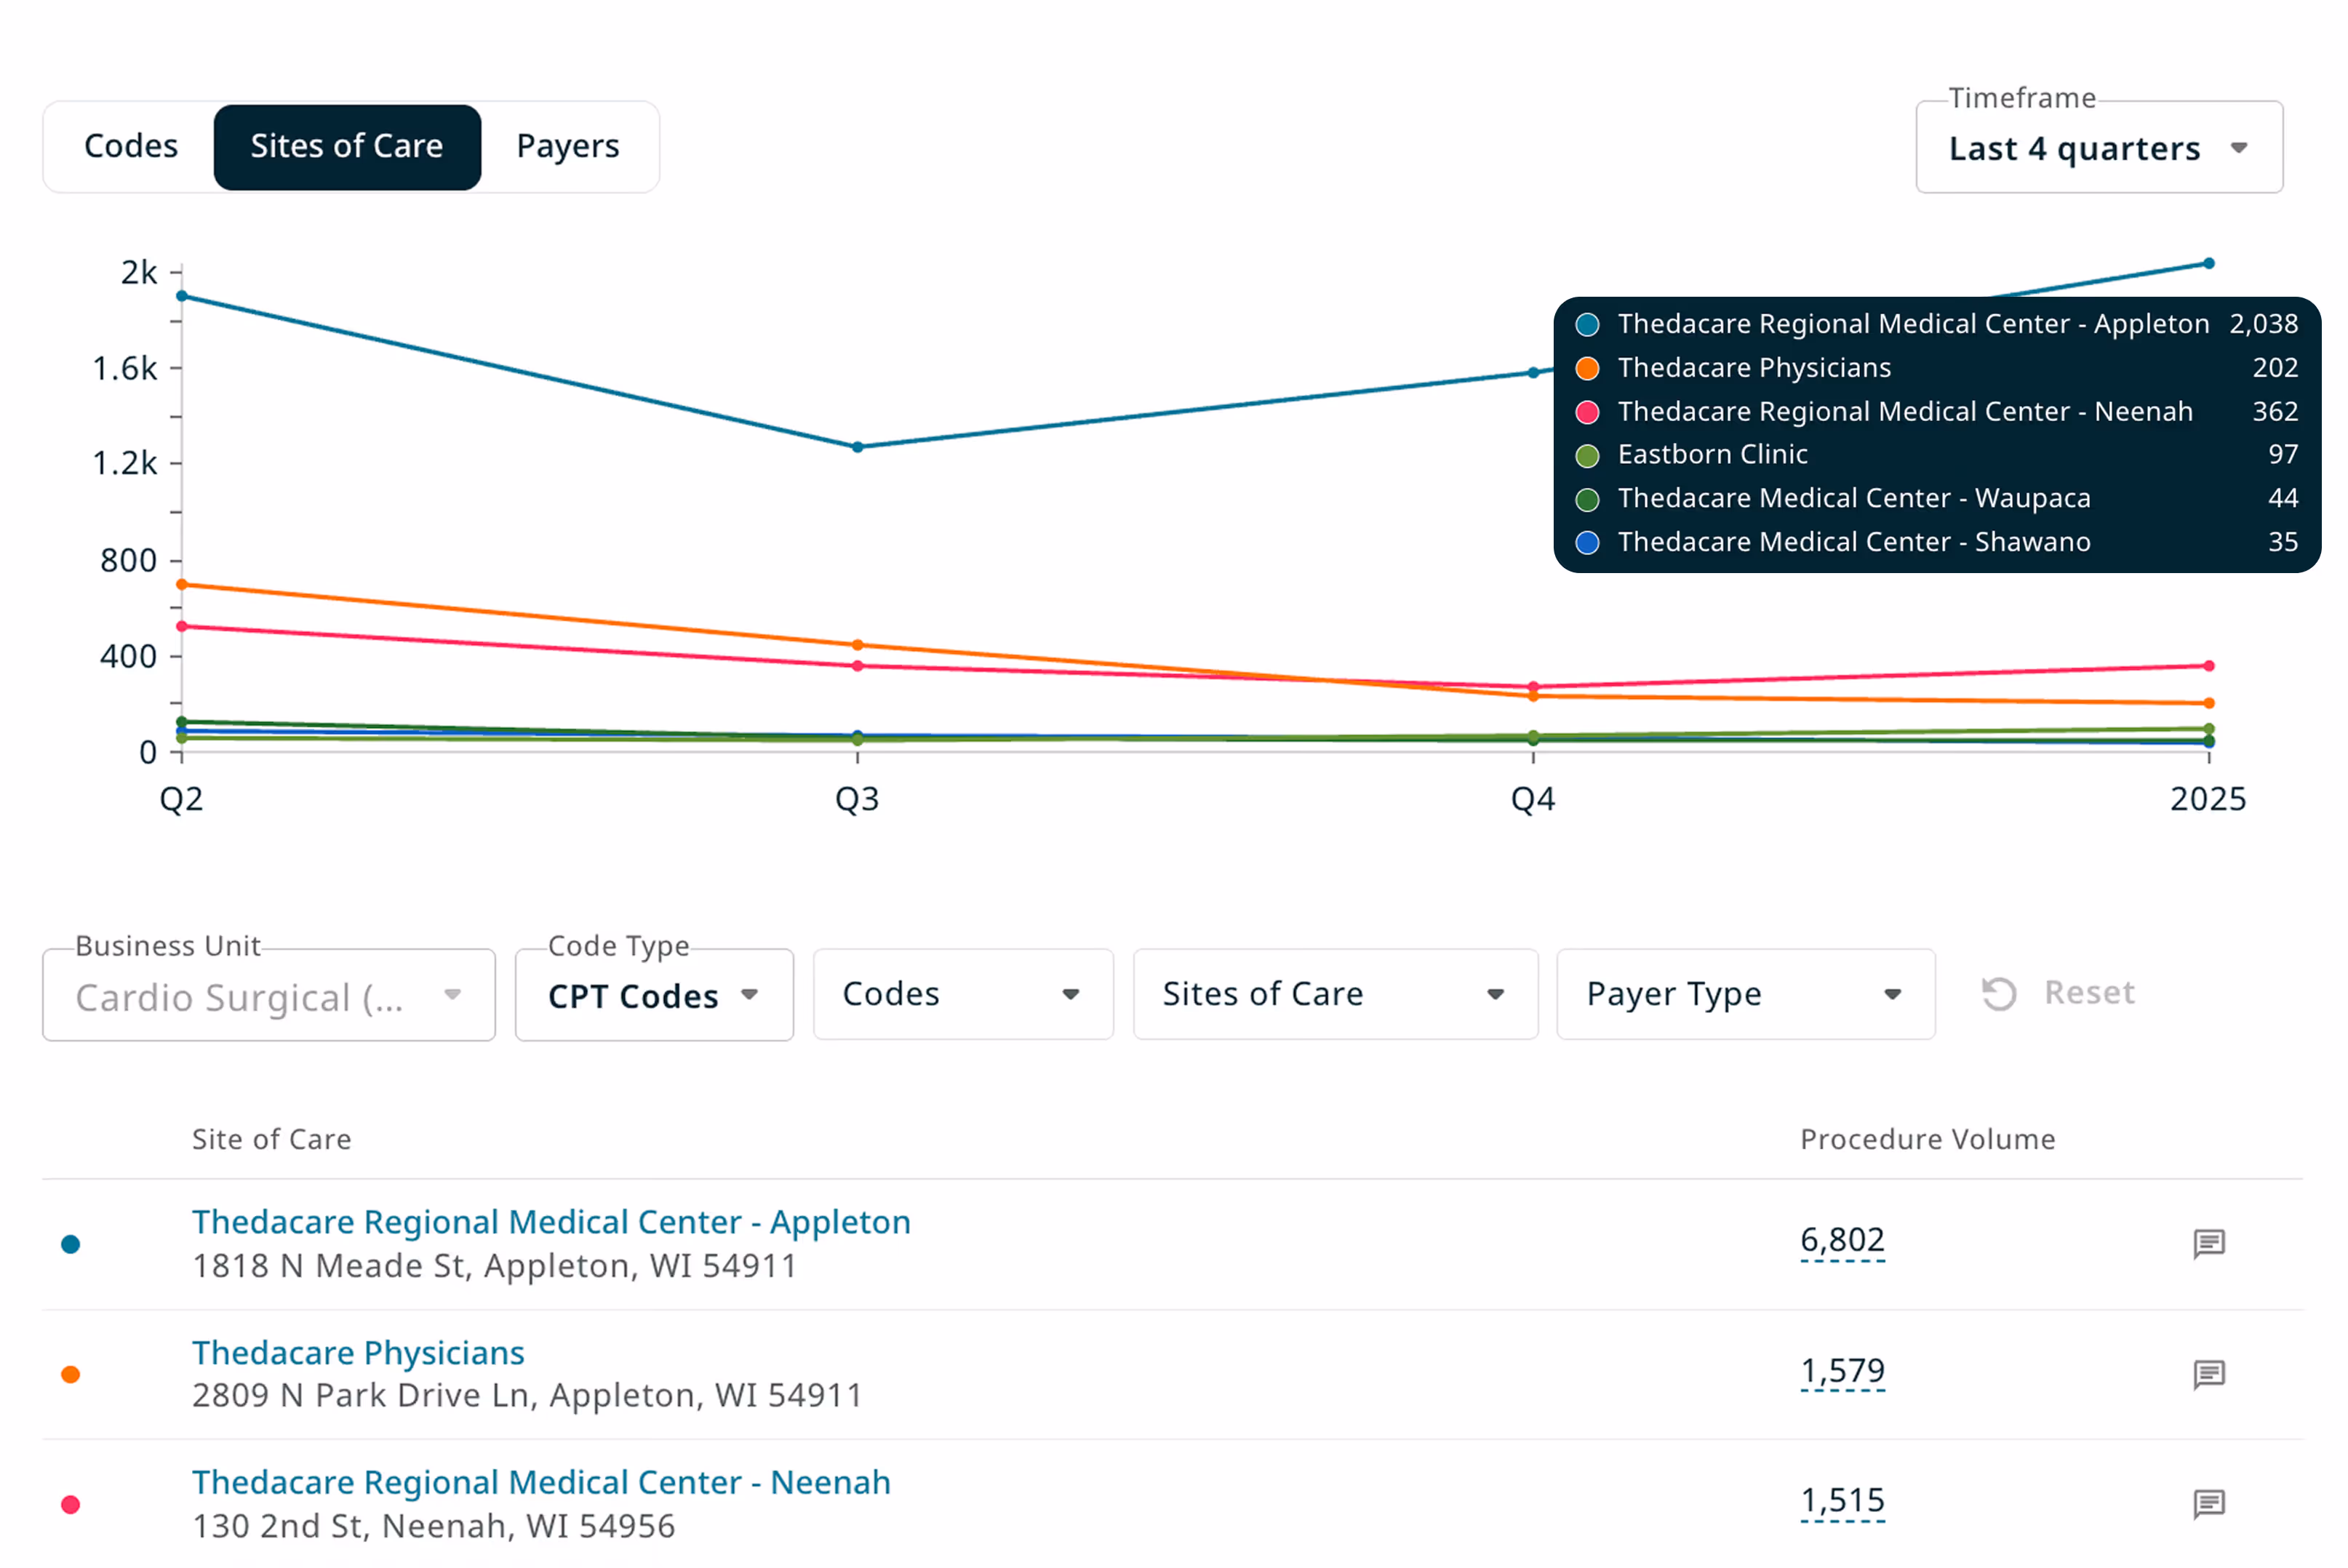Switch to the Payers tab
Image resolution: width=2348 pixels, height=1568 pixels.
pyautogui.click(x=567, y=146)
